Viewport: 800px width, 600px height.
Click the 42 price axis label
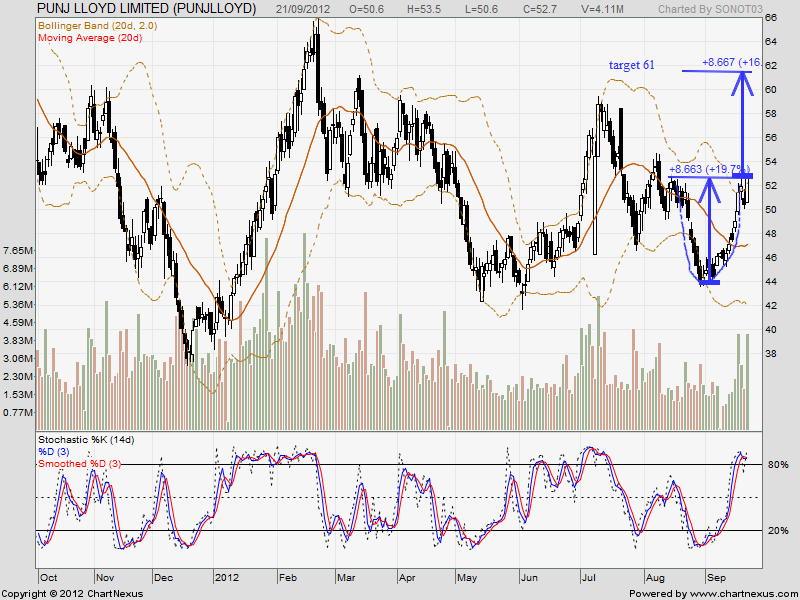pos(771,306)
